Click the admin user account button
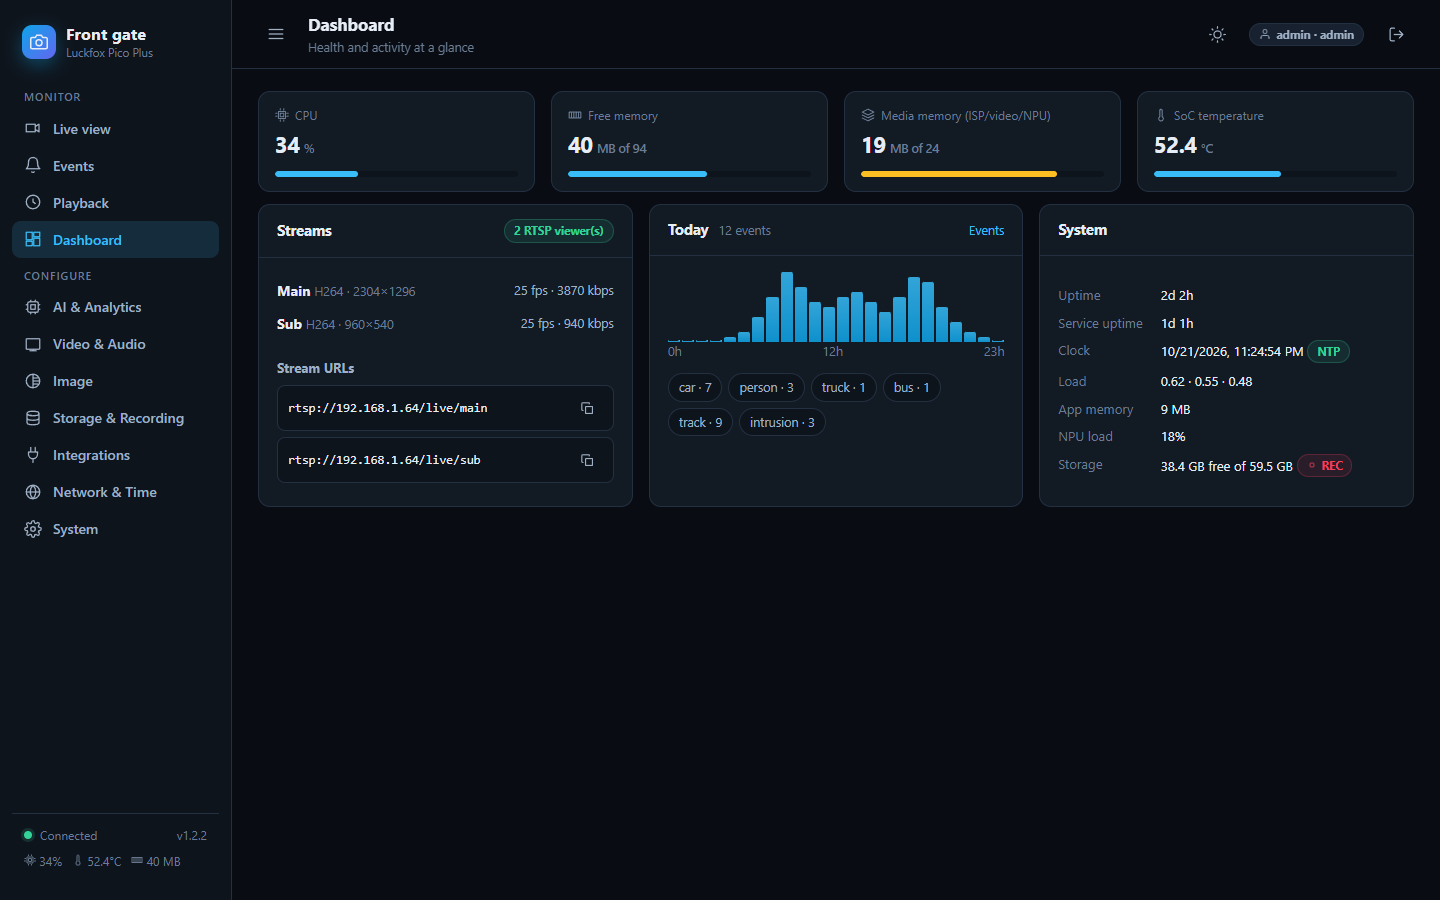Image resolution: width=1440 pixels, height=900 pixels. (x=1306, y=34)
